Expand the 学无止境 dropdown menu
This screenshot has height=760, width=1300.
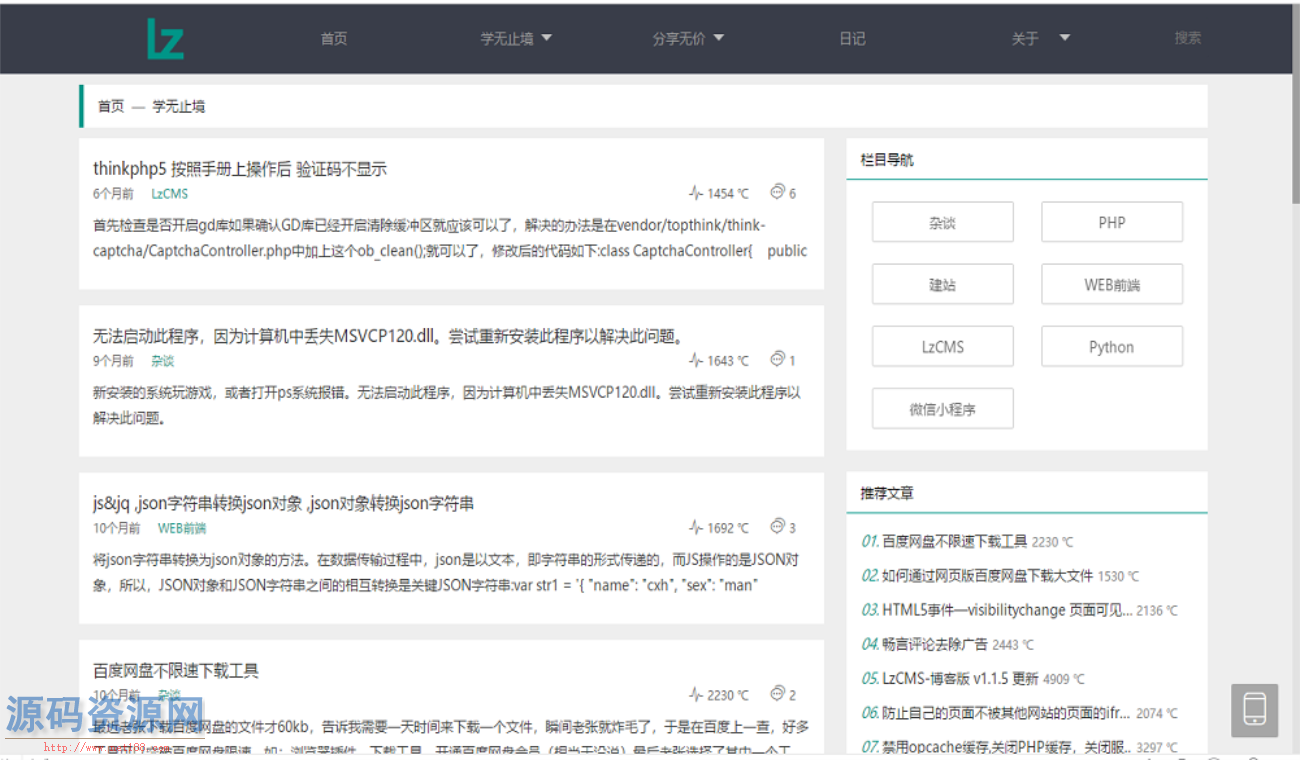tap(515, 38)
